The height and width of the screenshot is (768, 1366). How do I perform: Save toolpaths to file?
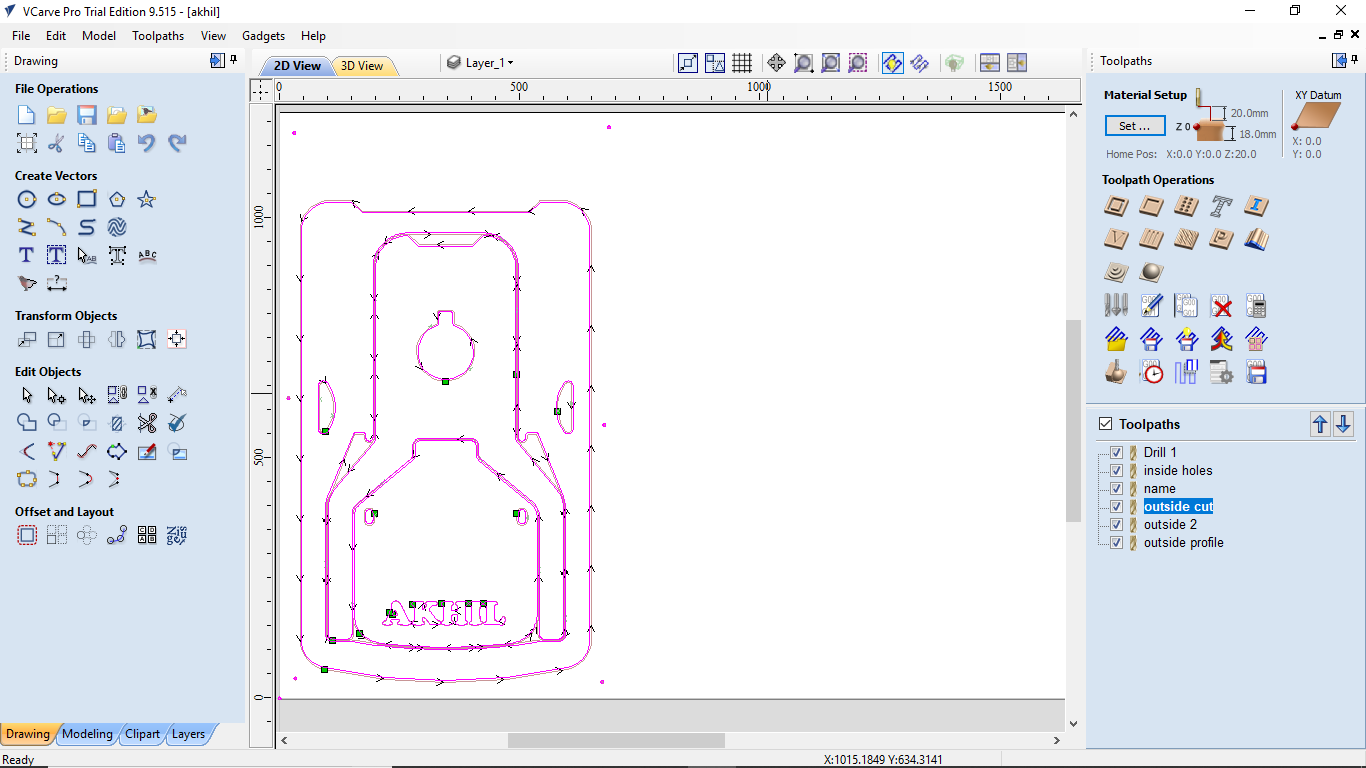coord(1256,373)
